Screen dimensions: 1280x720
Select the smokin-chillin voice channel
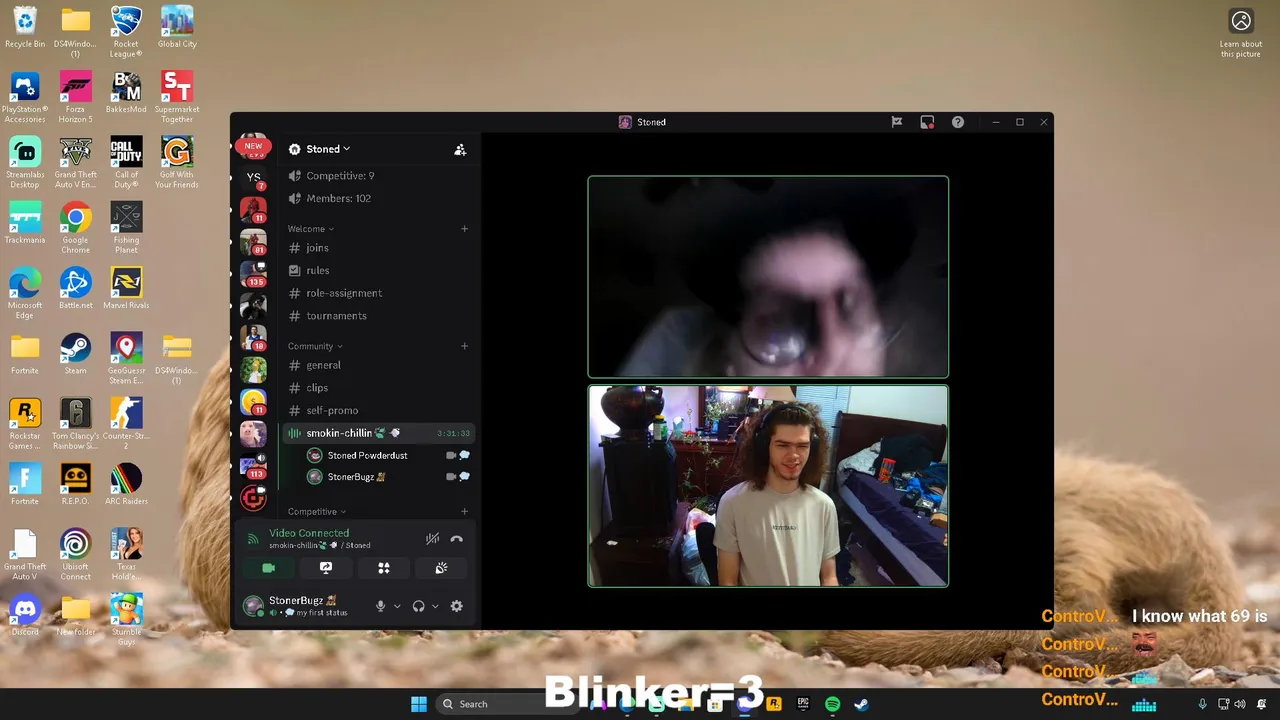click(x=379, y=433)
